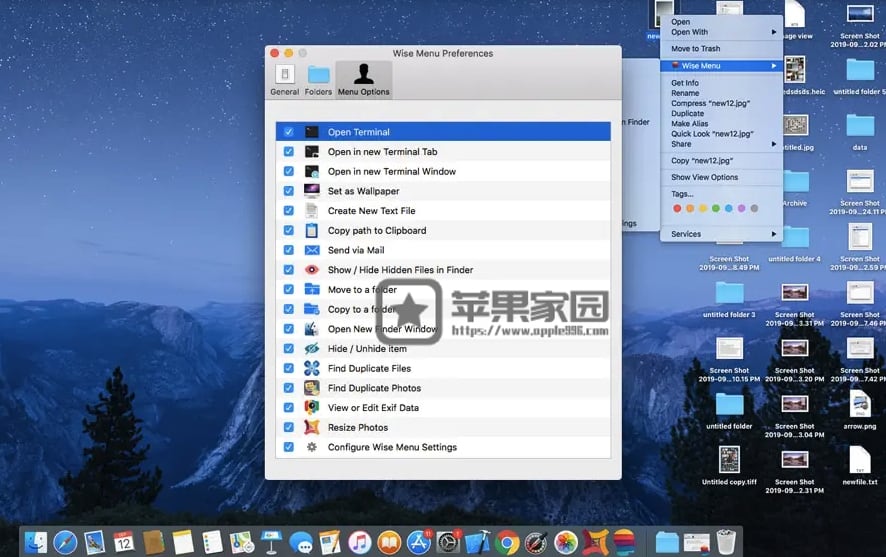The width and height of the screenshot is (886, 557).
Task: Click Tags... in the context menu
Action: pos(682,194)
